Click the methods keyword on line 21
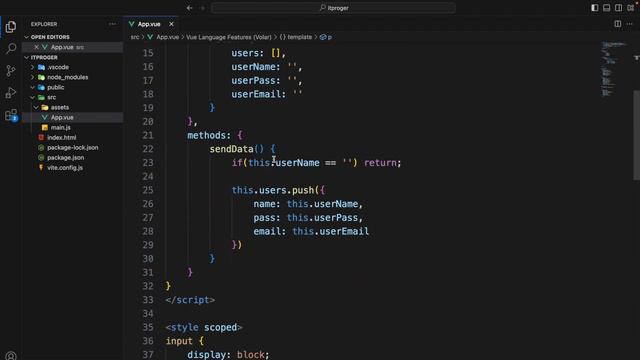The image size is (640, 360). pos(206,135)
